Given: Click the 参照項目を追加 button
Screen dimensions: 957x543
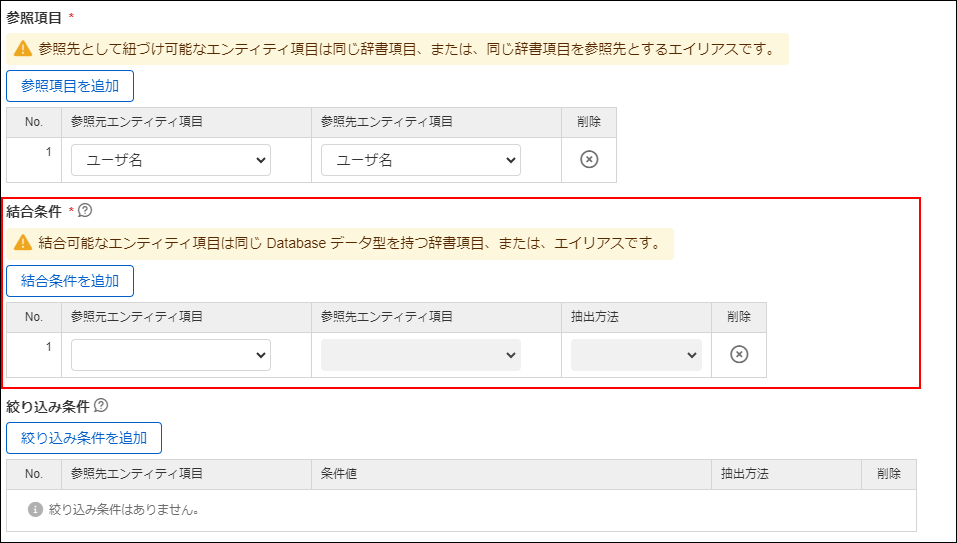Looking at the screenshot, I should [x=70, y=86].
